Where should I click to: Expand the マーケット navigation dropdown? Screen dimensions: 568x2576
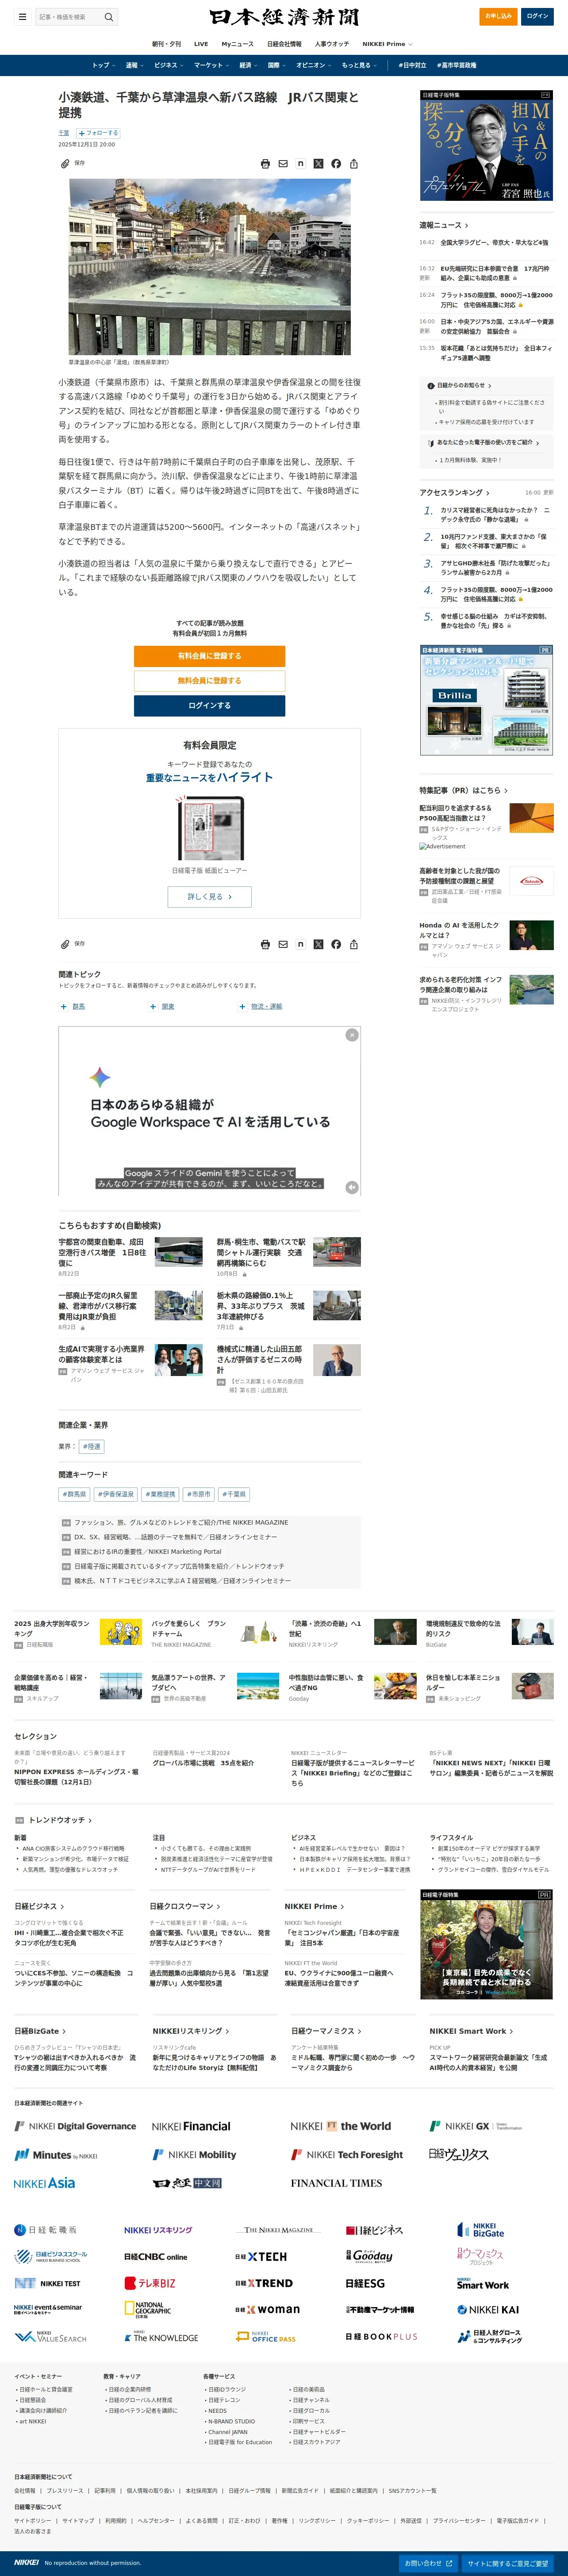212,65
